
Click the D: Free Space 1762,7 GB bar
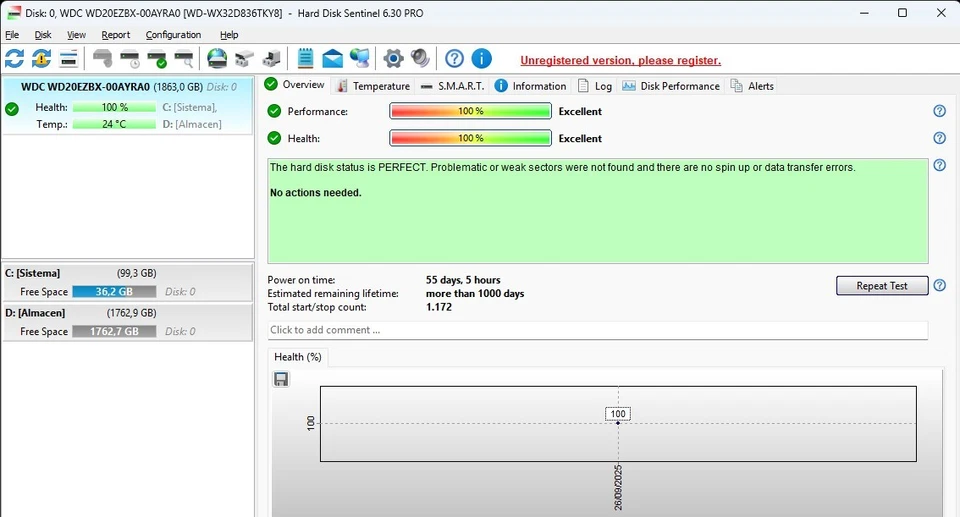(x=114, y=331)
